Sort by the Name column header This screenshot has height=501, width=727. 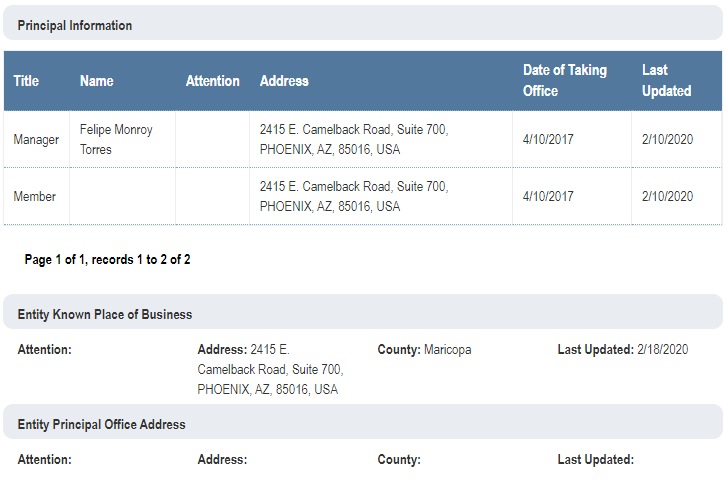[97, 81]
